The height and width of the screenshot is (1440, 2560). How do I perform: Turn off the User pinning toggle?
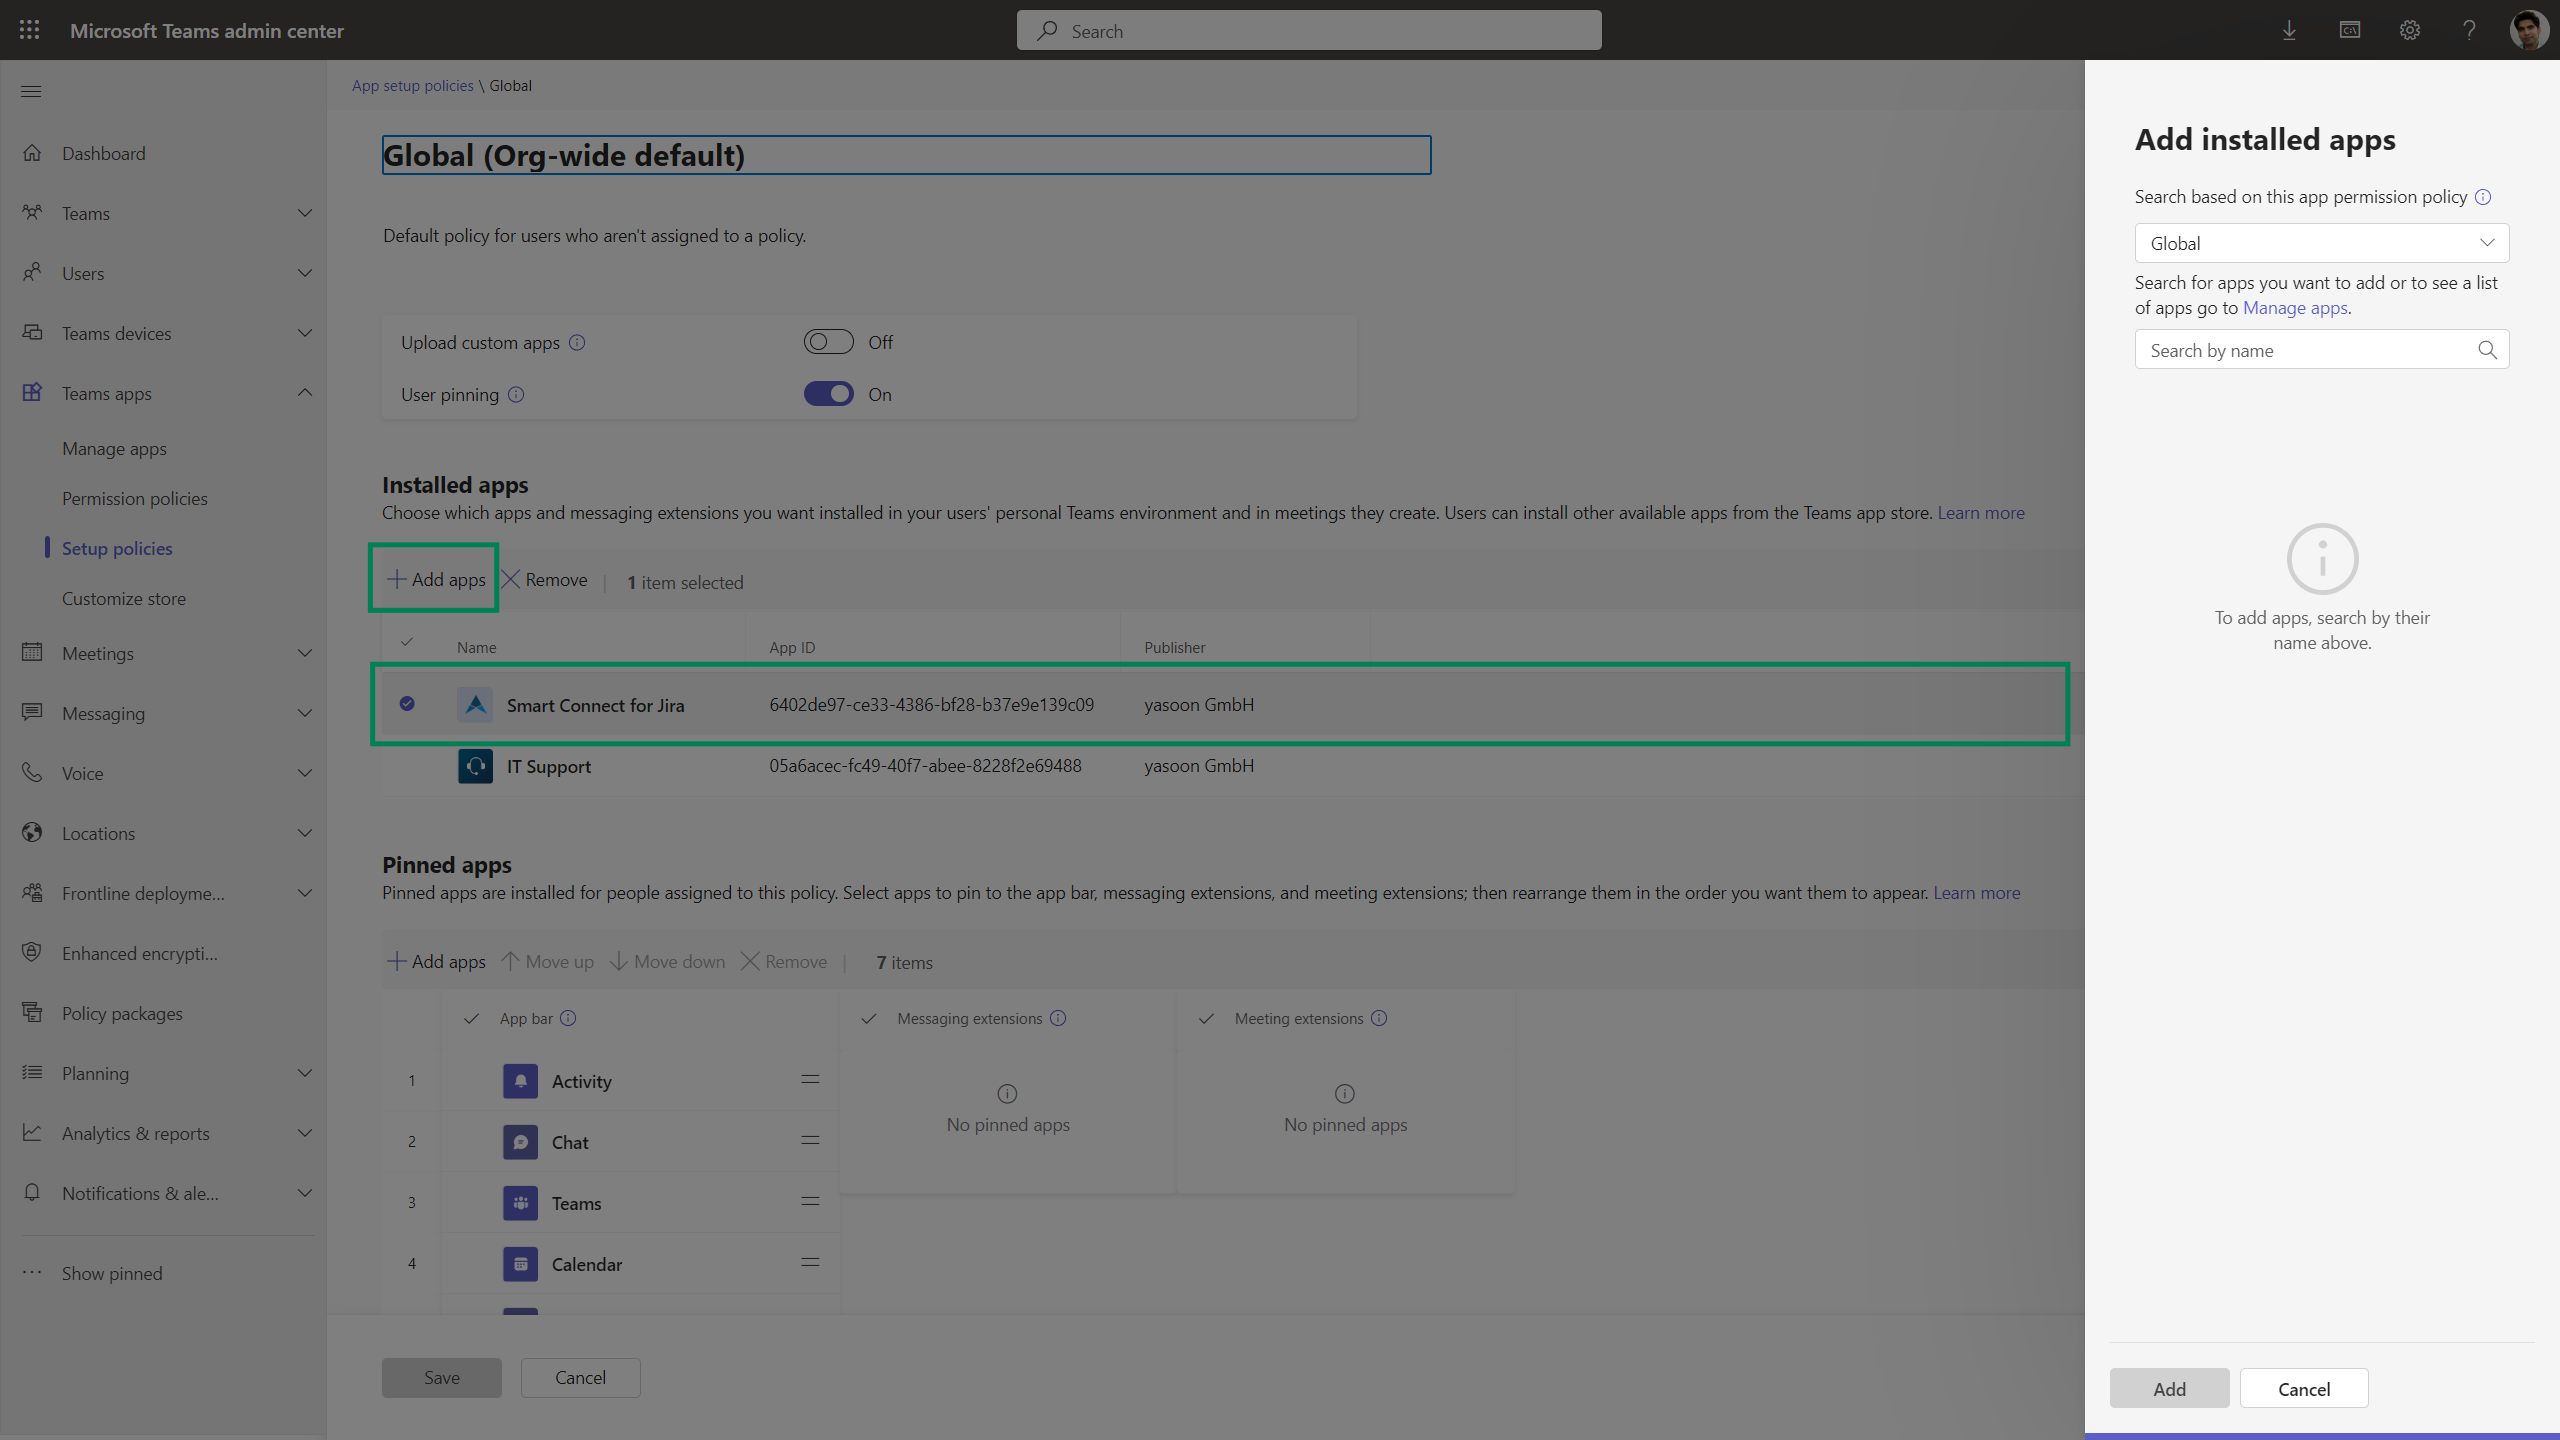(828, 394)
